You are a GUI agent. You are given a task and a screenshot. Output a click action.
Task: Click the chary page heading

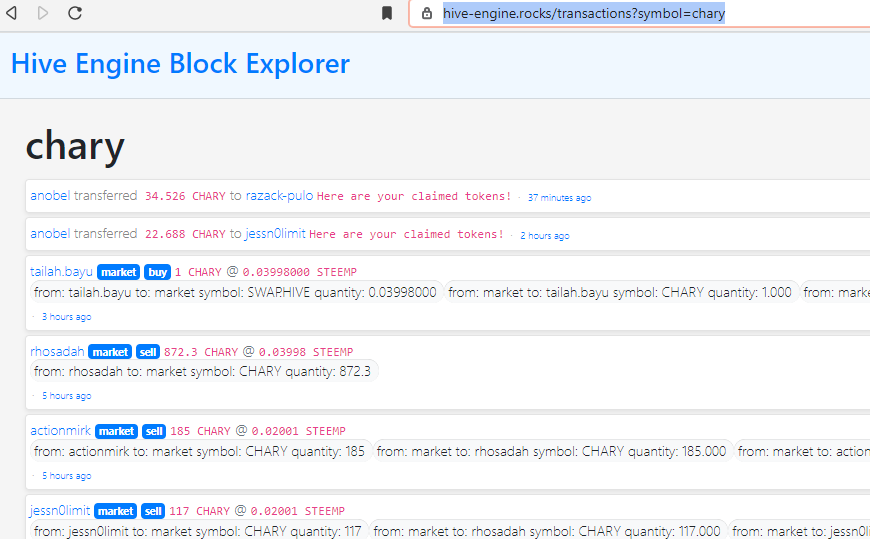pyautogui.click(x=75, y=147)
